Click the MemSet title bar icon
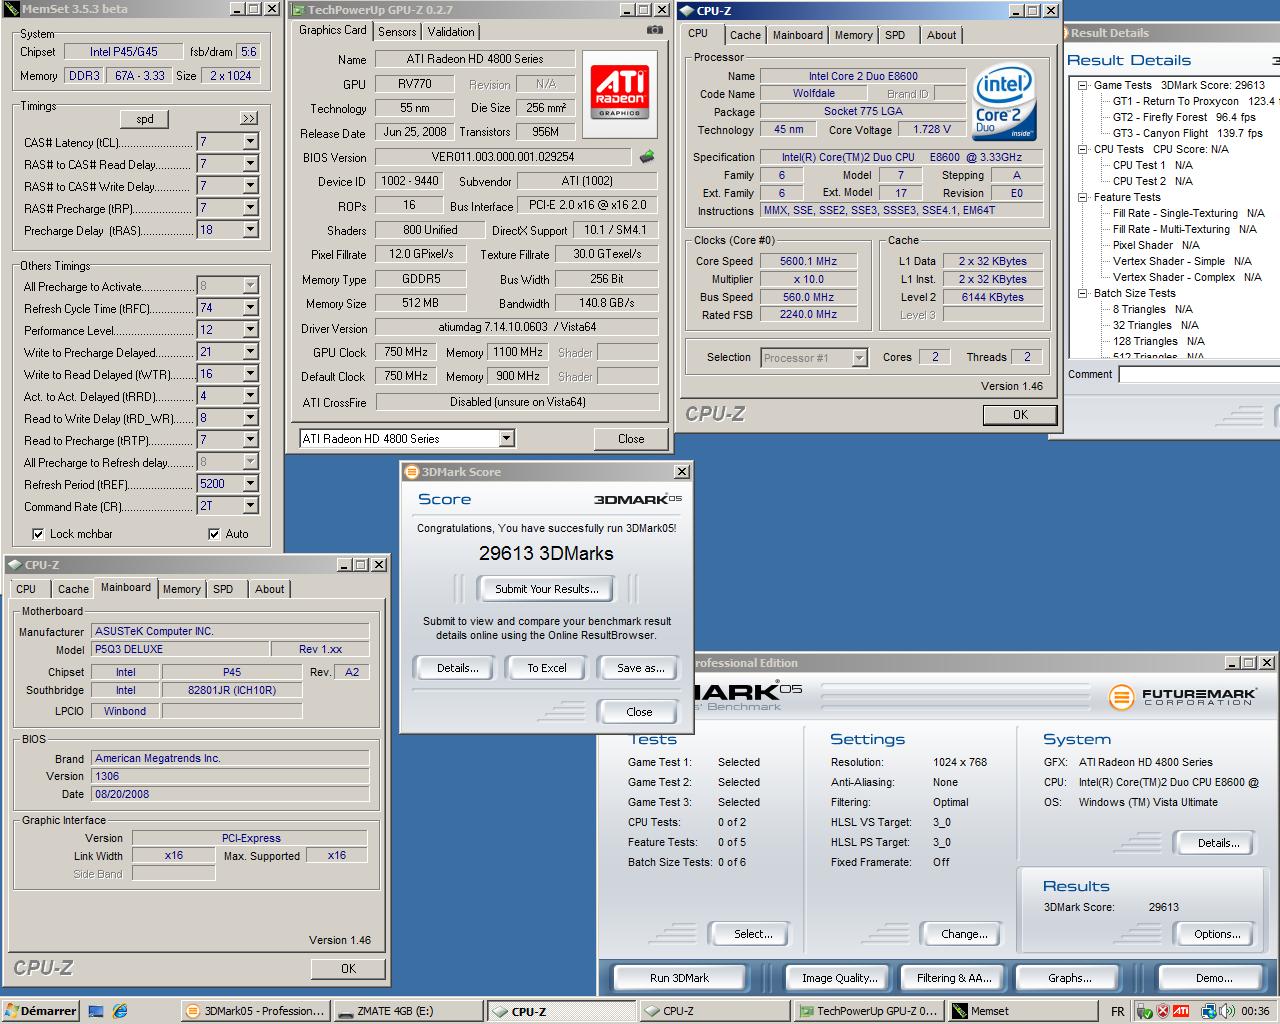The image size is (1280, 1024). pos(9,9)
